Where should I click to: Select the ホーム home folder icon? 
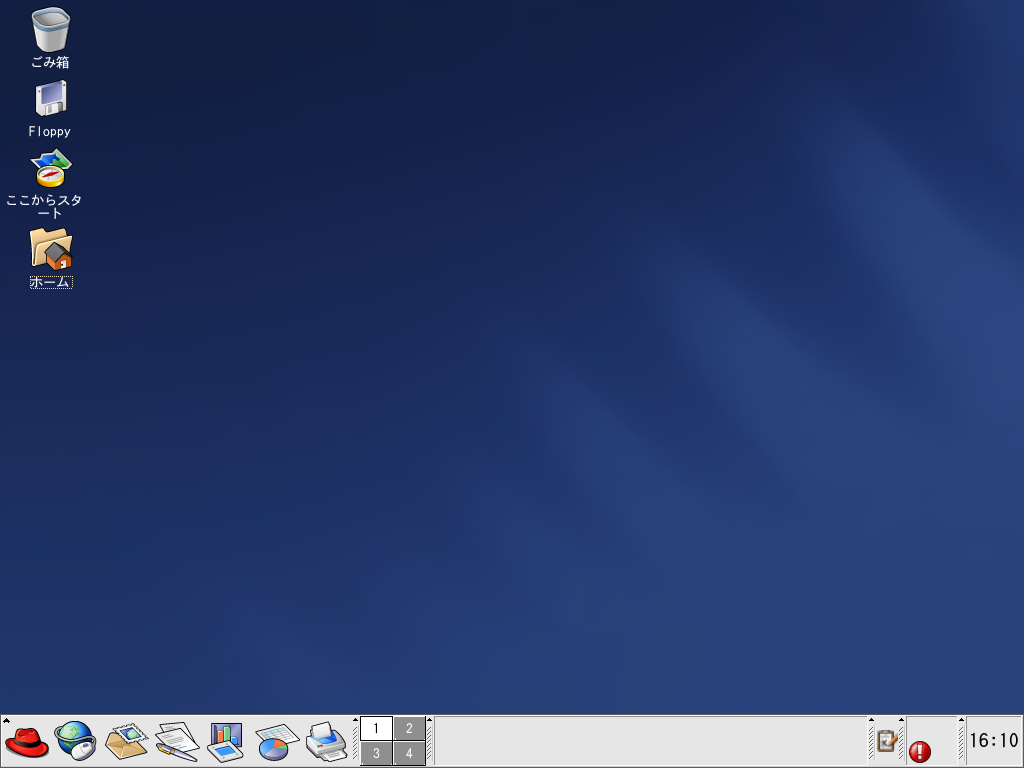coord(50,248)
